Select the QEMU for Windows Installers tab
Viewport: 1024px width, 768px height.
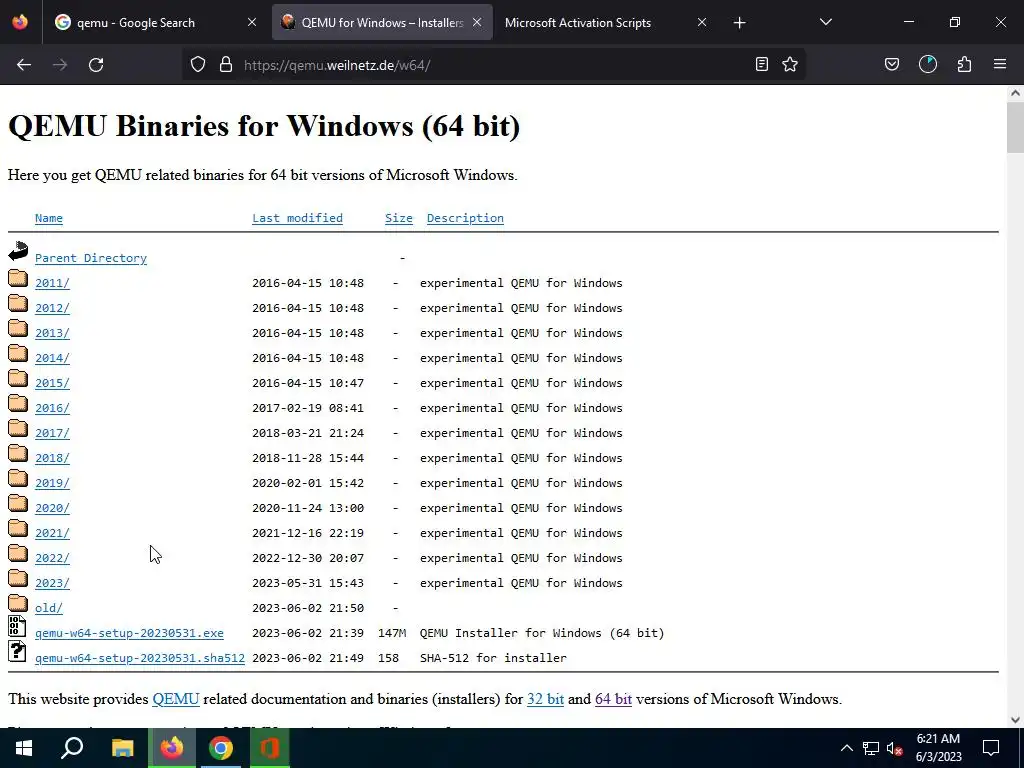[x=382, y=22]
